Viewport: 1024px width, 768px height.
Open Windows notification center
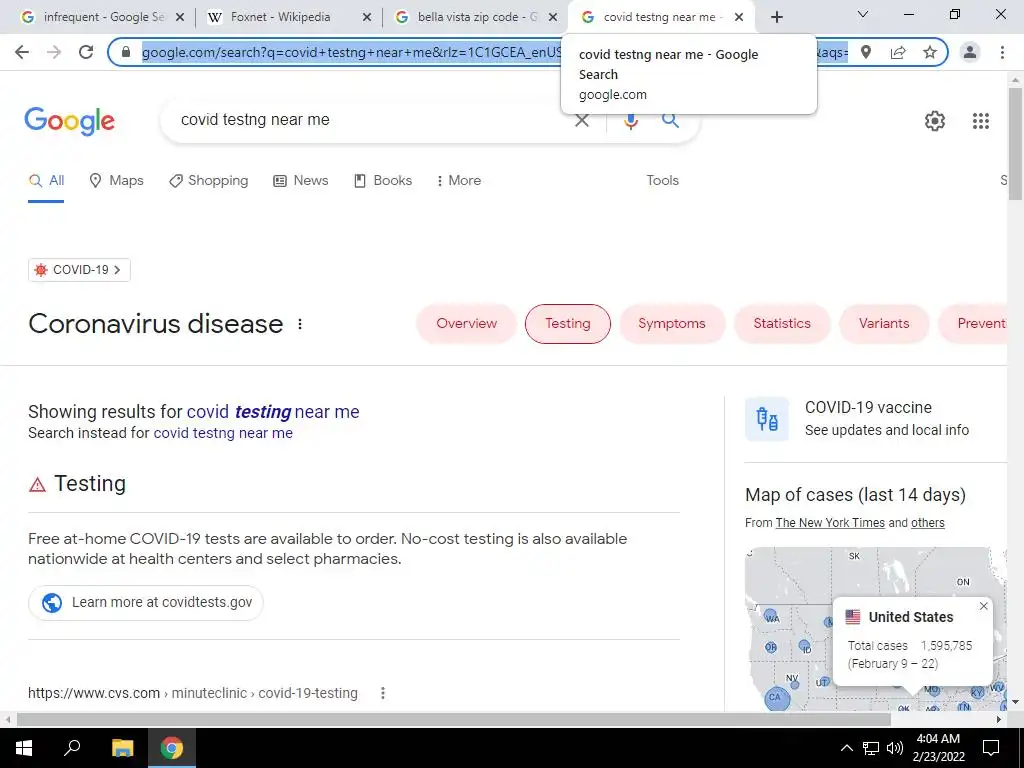pos(991,748)
